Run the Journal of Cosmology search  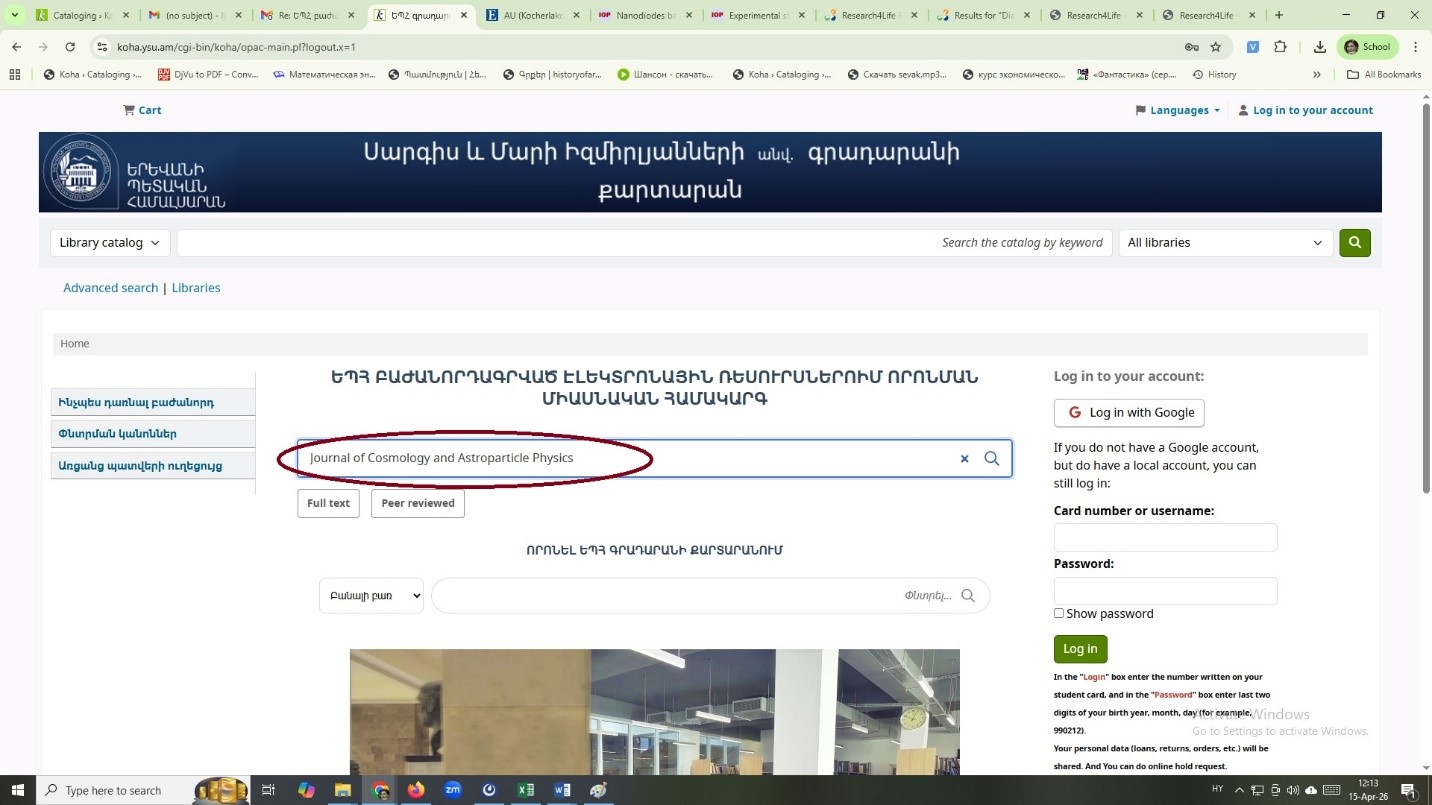tap(992, 458)
